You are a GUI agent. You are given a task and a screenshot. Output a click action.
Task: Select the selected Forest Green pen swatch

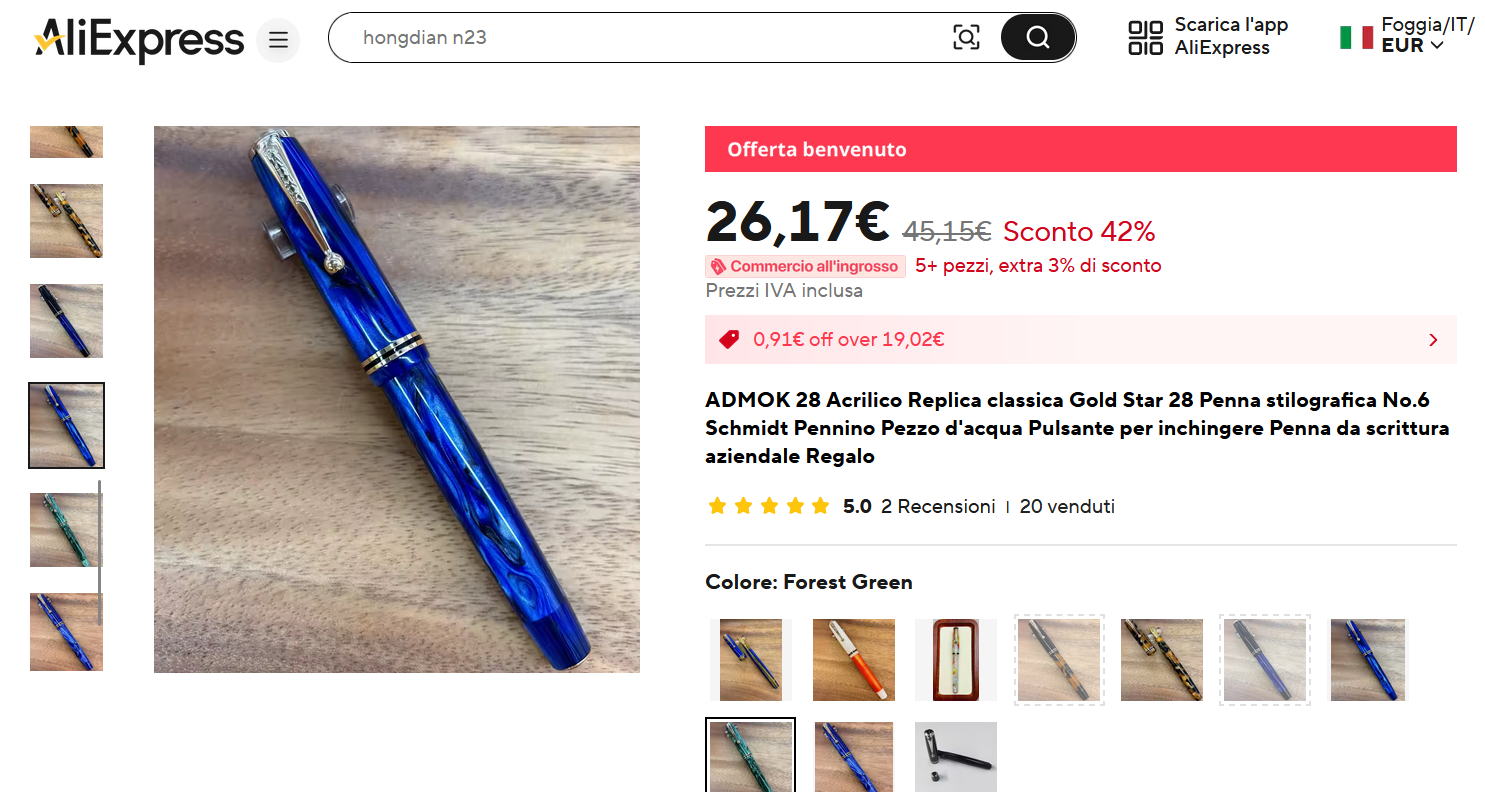pyautogui.click(x=750, y=756)
